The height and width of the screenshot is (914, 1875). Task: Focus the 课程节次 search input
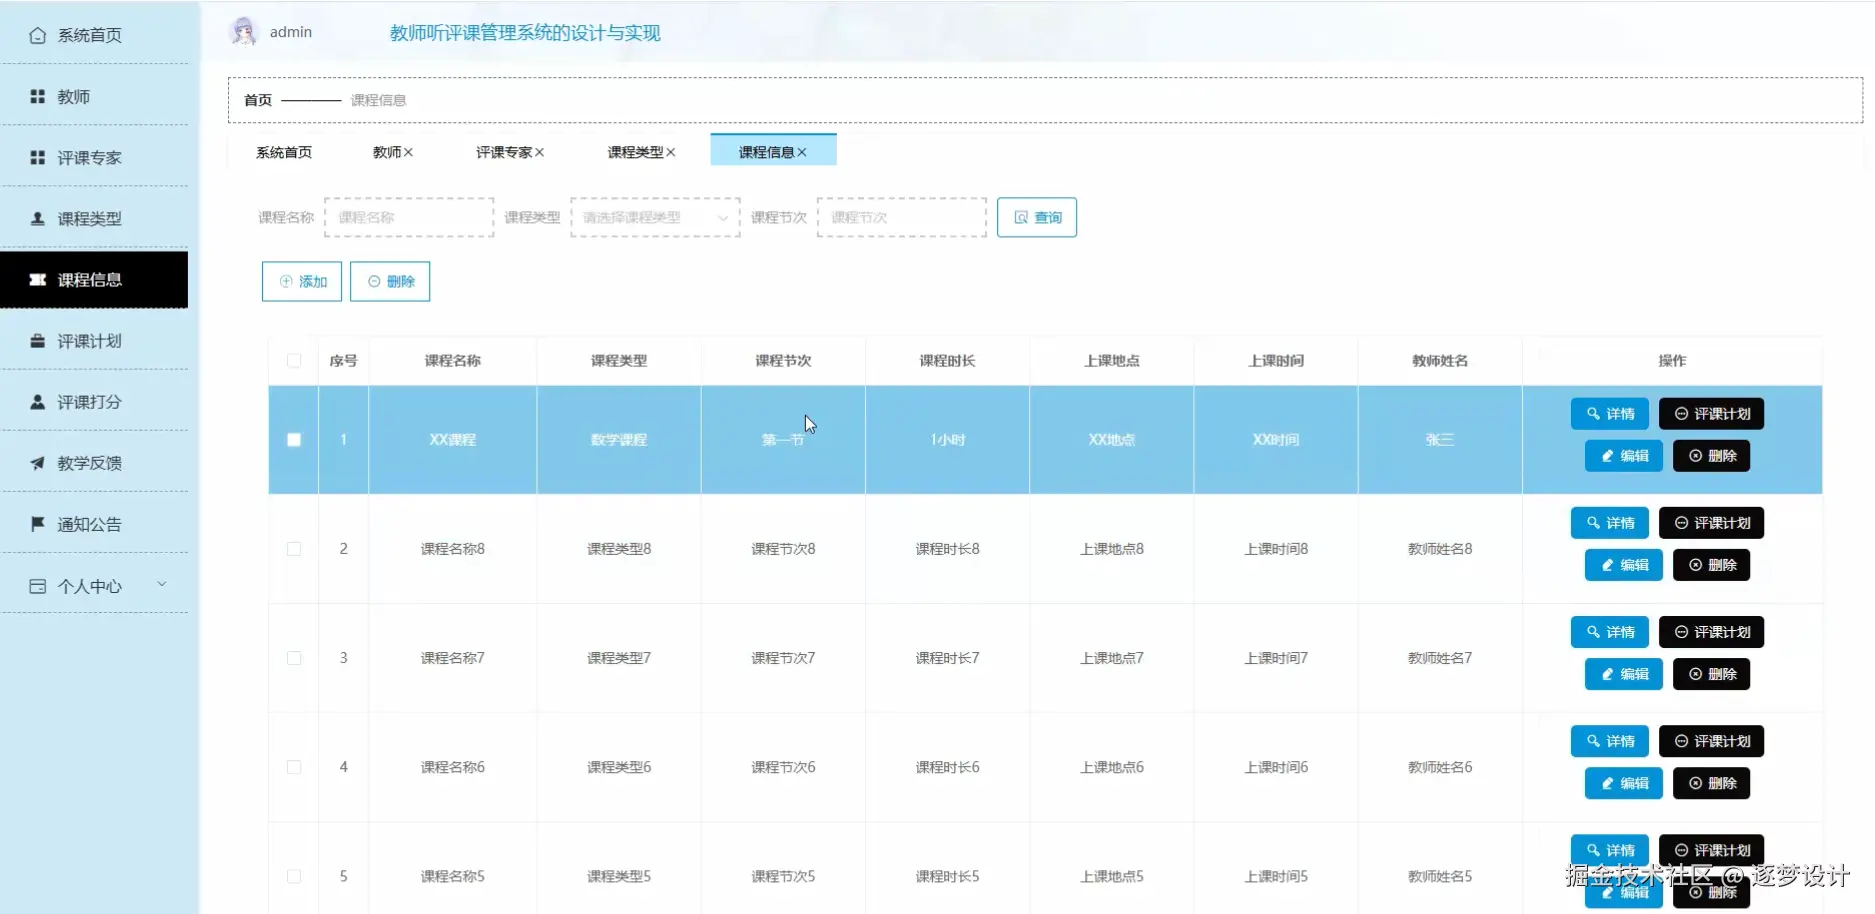click(x=902, y=217)
